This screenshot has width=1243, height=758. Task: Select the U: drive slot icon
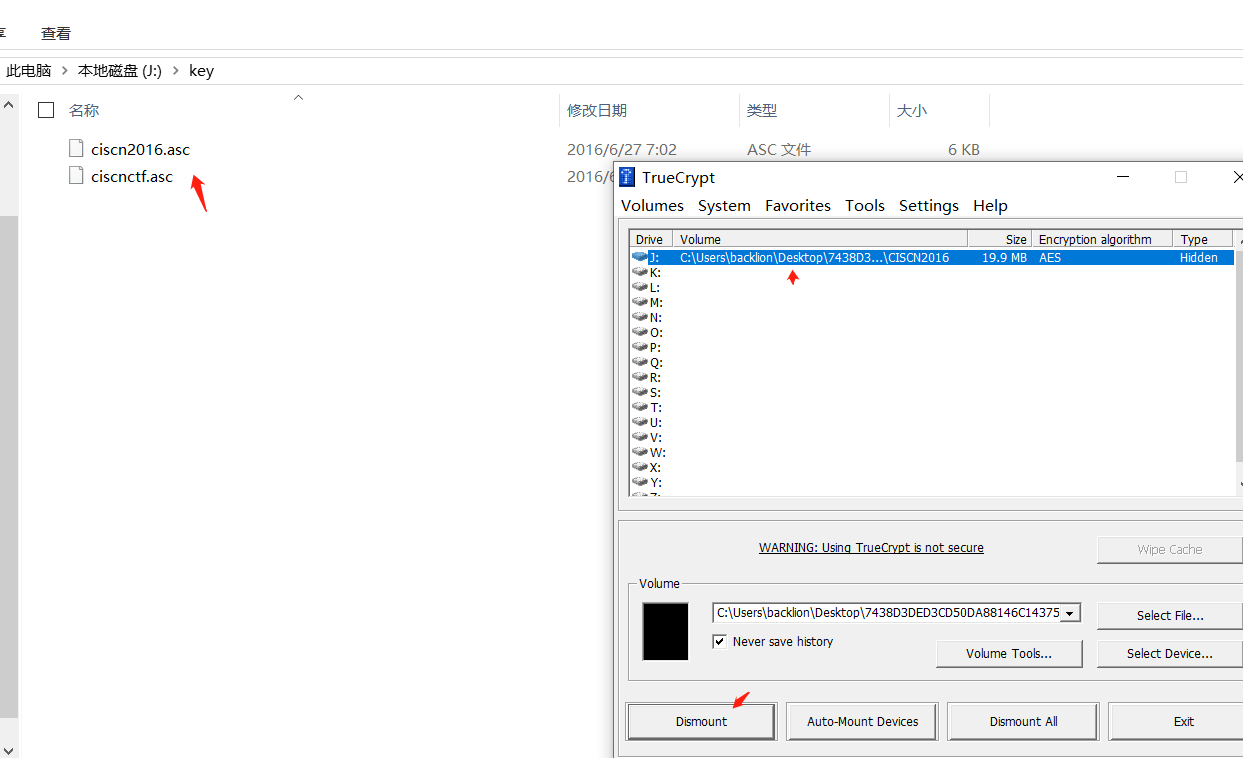(x=640, y=422)
